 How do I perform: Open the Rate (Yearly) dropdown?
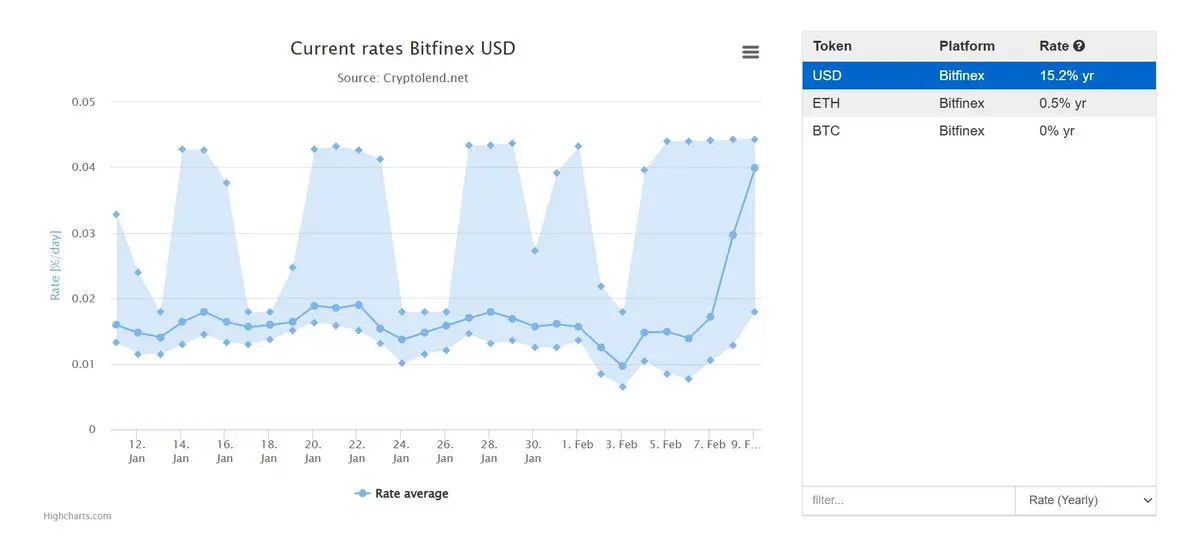(x=1085, y=500)
